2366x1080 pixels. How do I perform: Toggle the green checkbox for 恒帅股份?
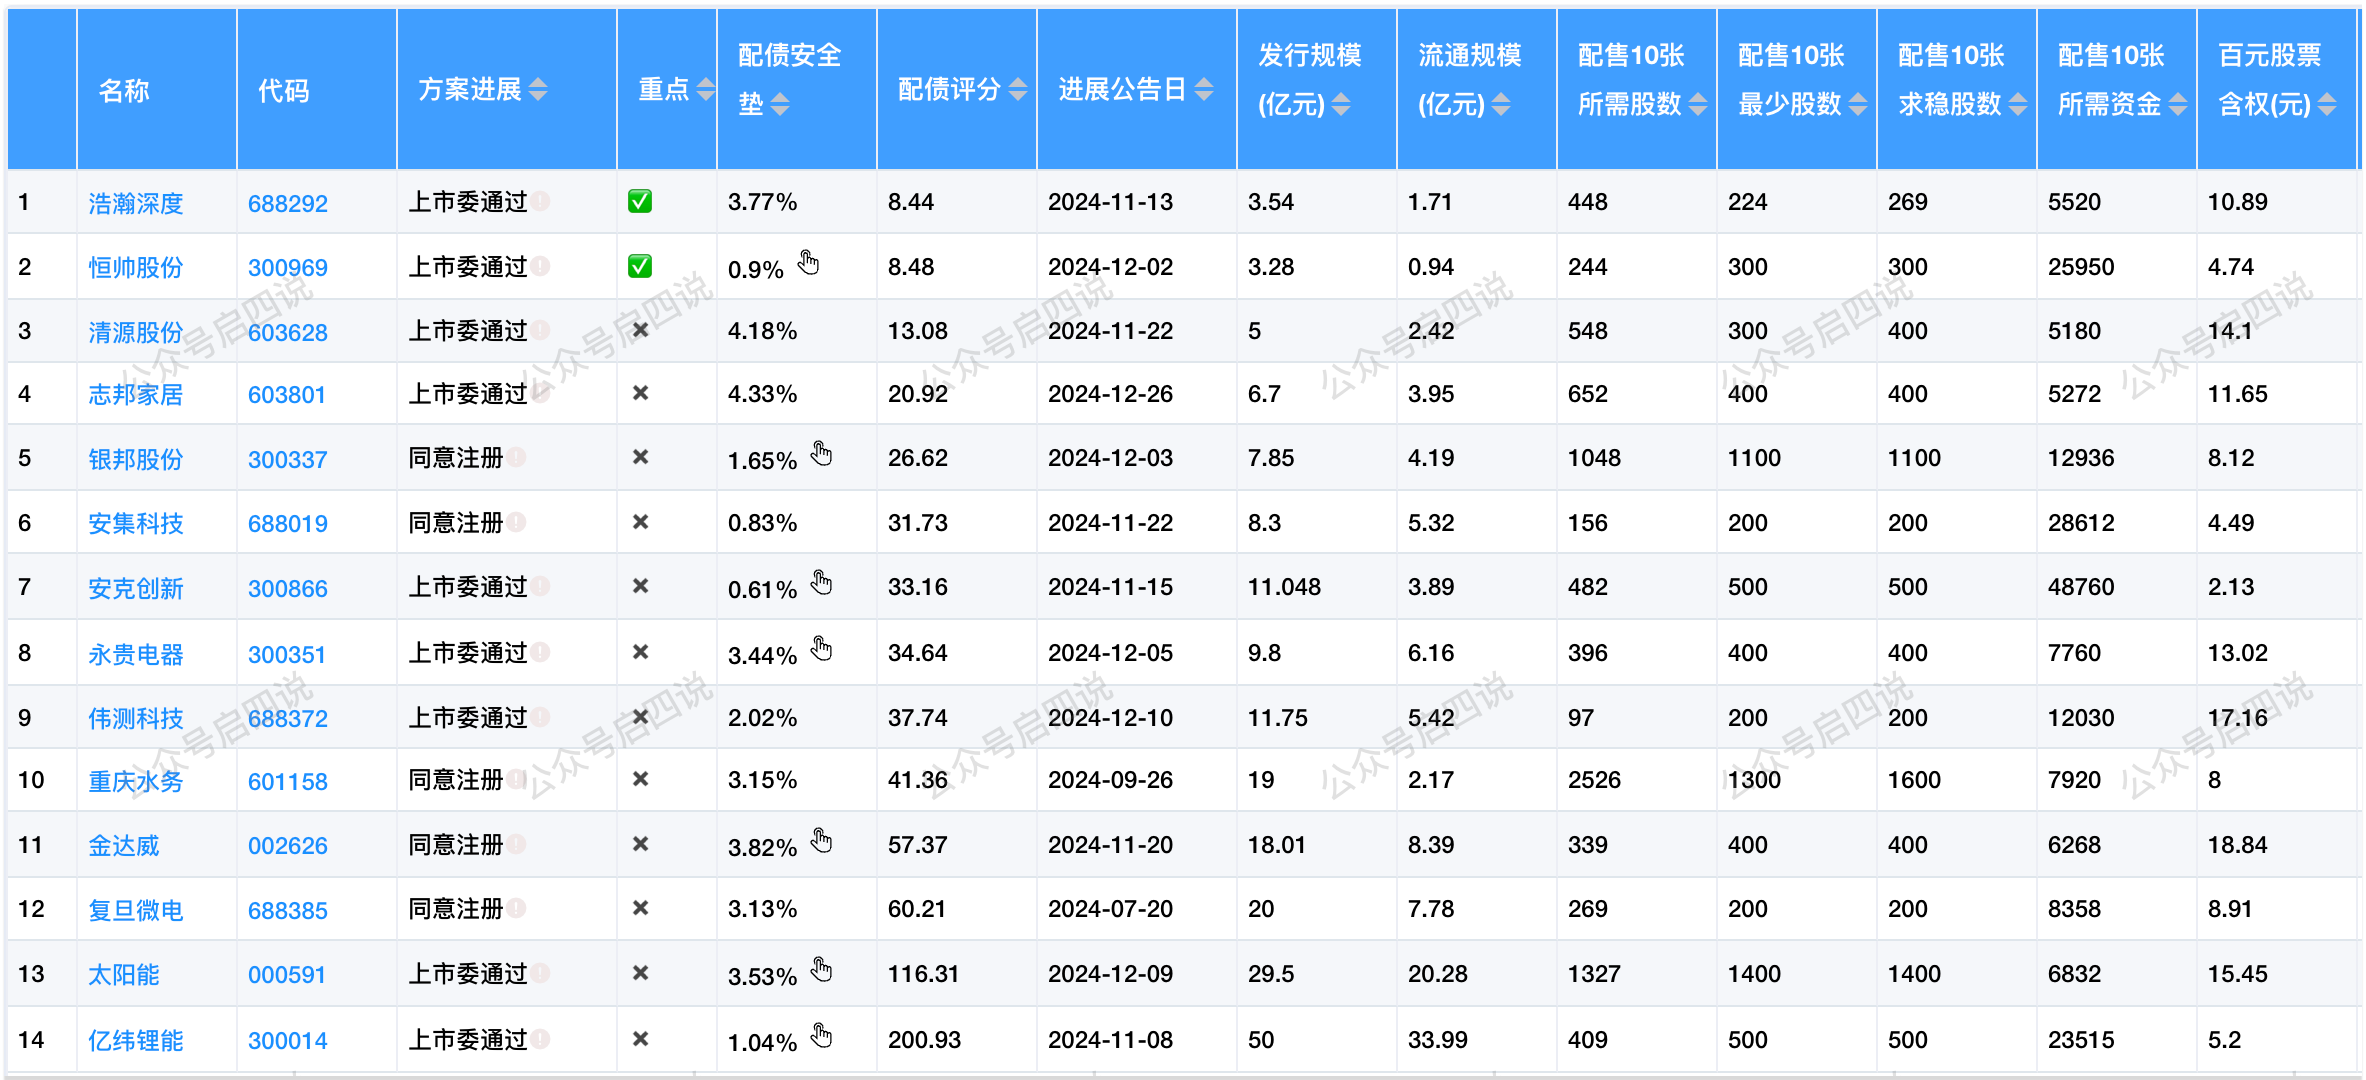point(640,266)
